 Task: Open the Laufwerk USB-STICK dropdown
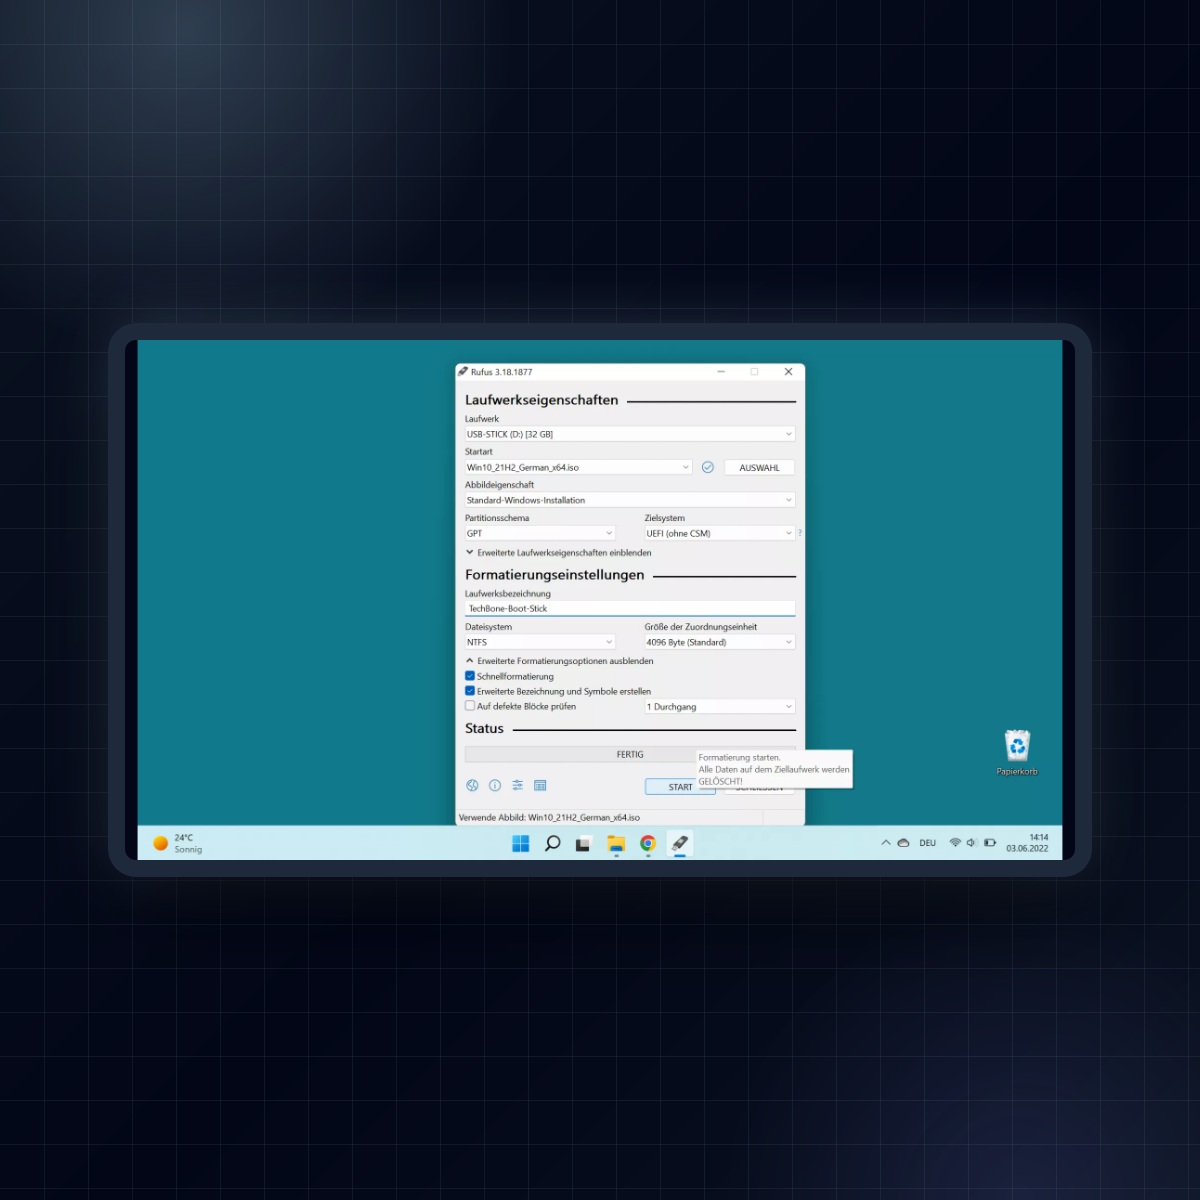pos(630,434)
